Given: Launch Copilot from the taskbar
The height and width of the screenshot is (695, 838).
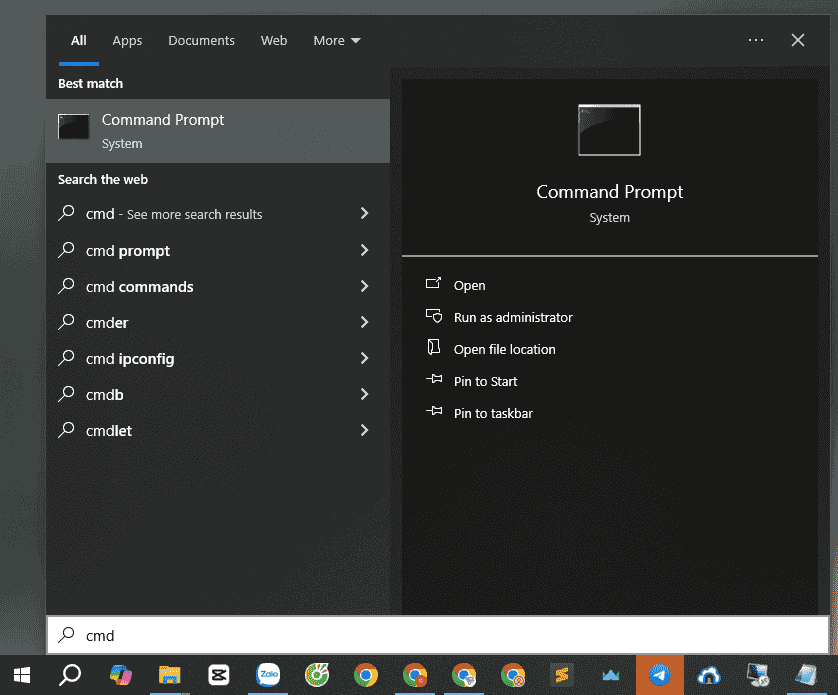Looking at the screenshot, I should coord(120,675).
